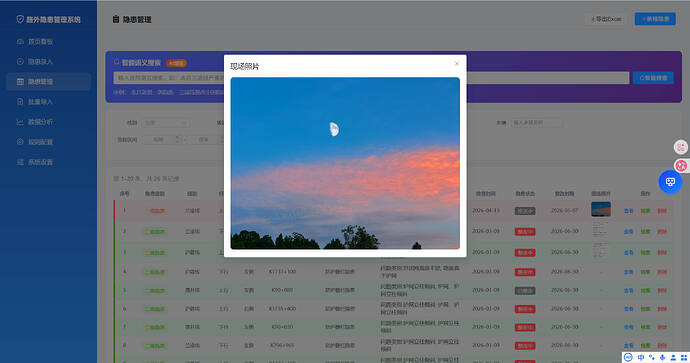Open the dashboard item with the gauge icon
Image resolution: width=690 pixels, height=363 pixels.
pos(48,41)
